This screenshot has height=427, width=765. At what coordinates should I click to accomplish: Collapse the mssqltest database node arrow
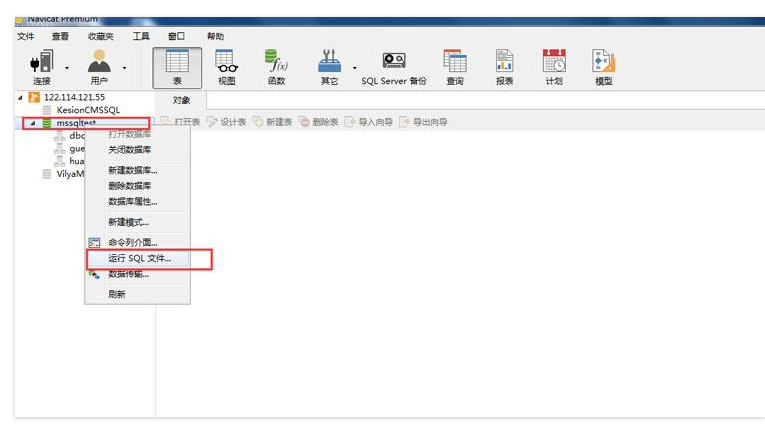point(32,123)
